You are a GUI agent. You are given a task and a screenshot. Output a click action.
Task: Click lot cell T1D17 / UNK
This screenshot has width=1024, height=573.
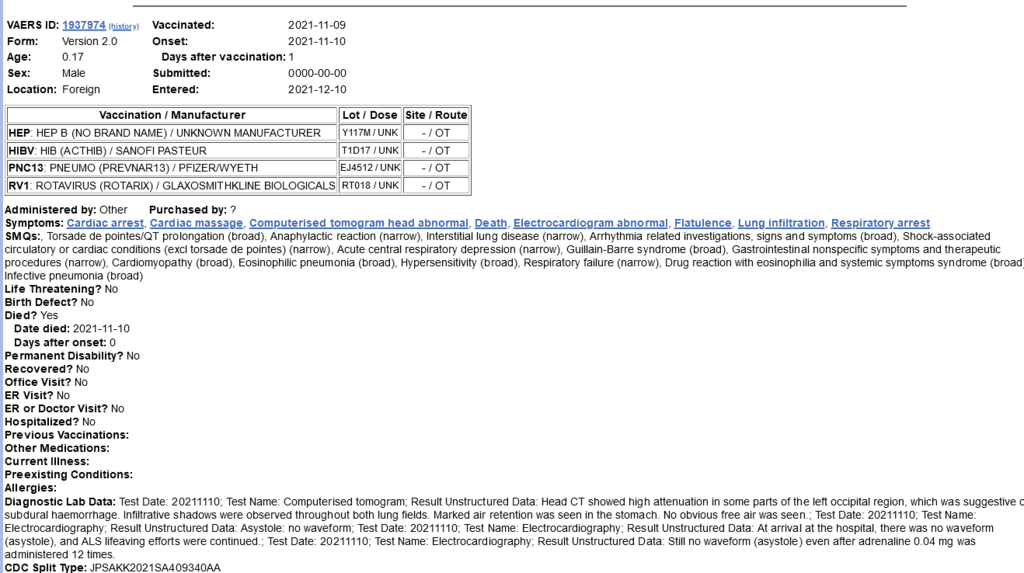(x=370, y=150)
